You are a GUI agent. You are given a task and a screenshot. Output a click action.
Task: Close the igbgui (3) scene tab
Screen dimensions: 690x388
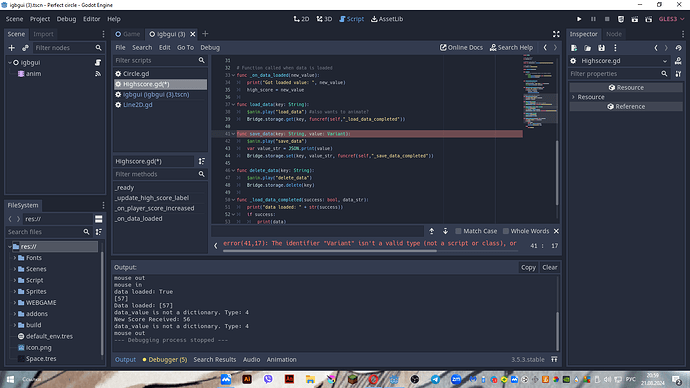click(x=193, y=34)
